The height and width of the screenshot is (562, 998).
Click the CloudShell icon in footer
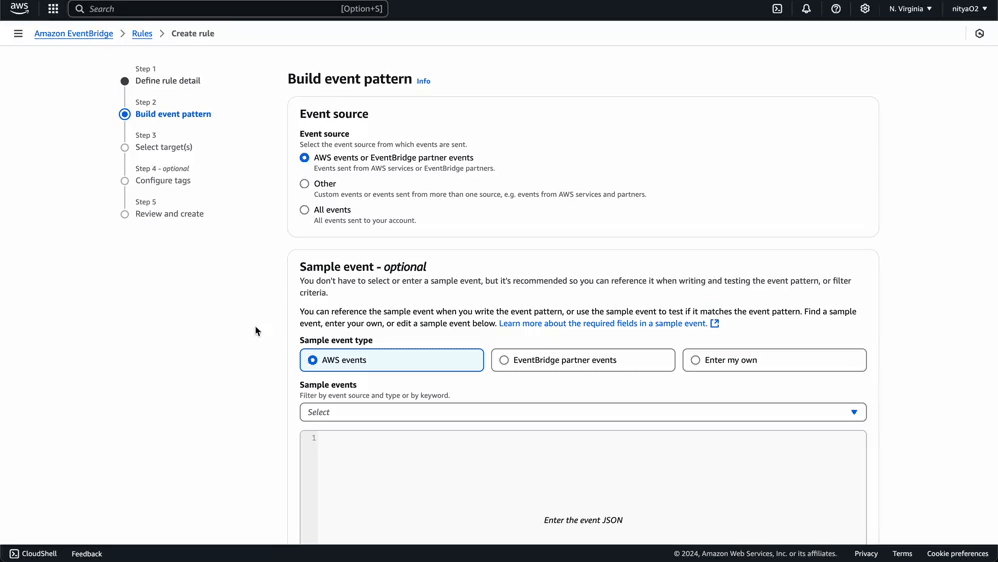click(14, 554)
